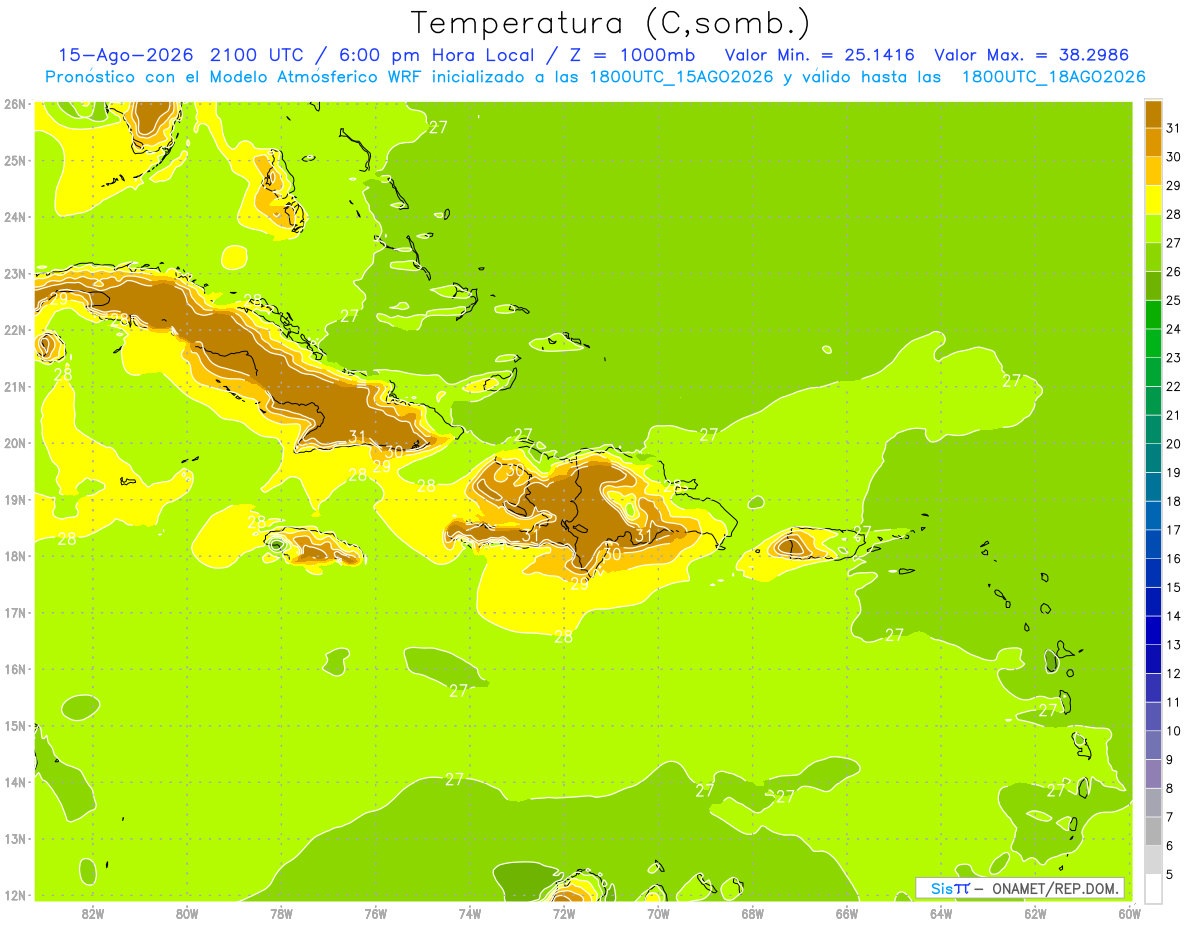Viewport: 1200px width, 927px height.
Task: Click longitude axis label '80W'
Action: click(x=187, y=914)
